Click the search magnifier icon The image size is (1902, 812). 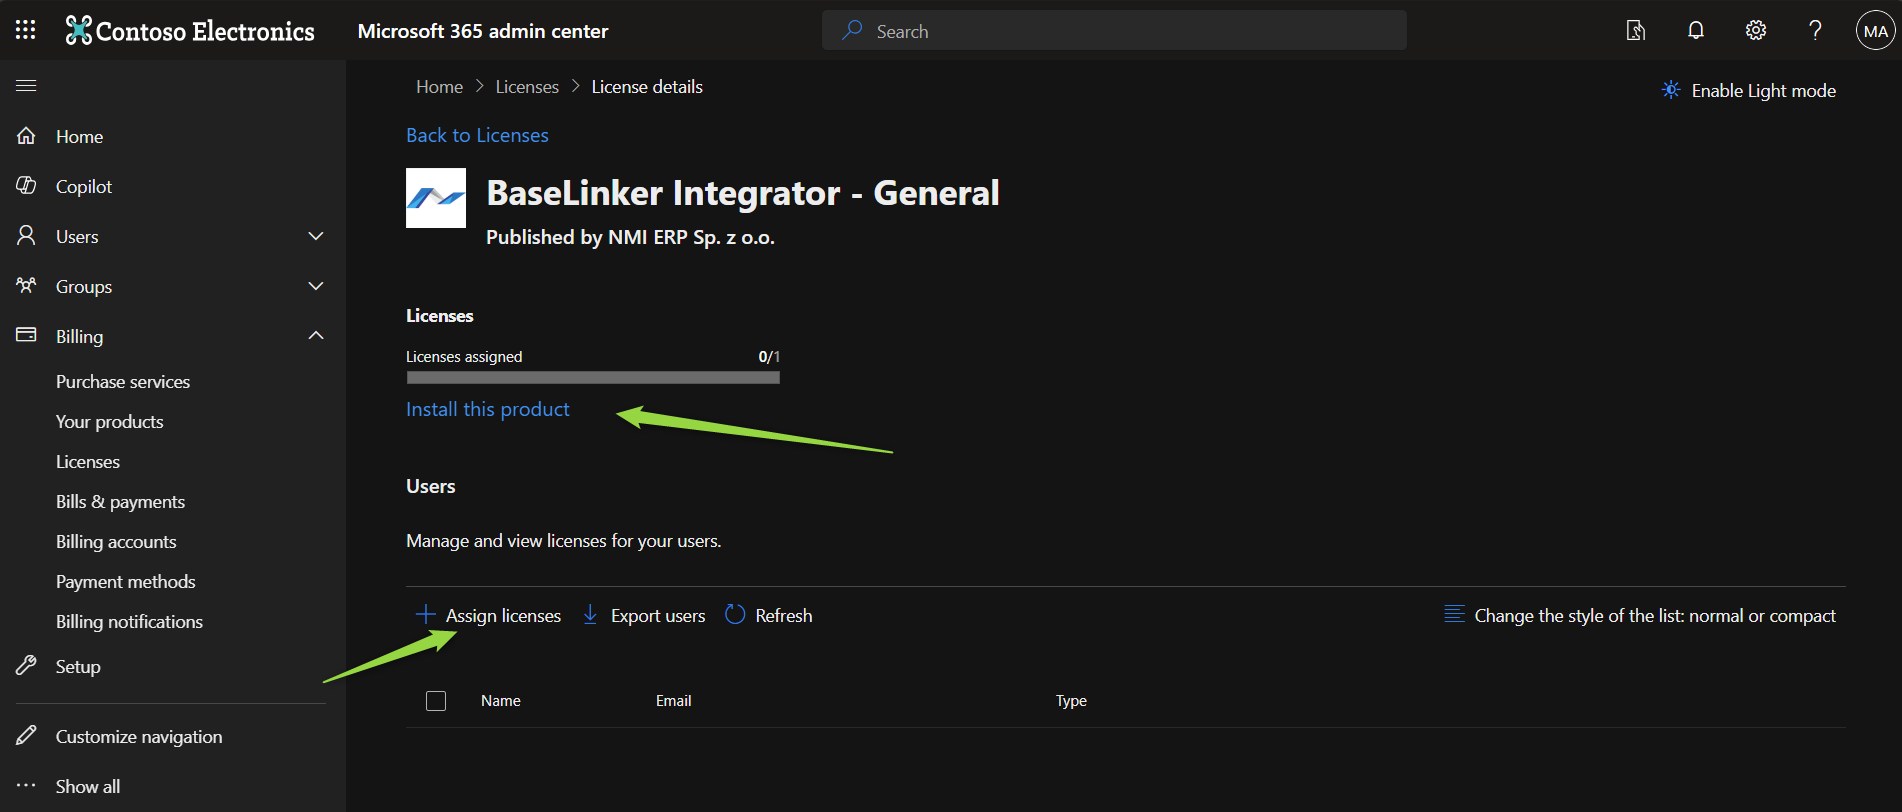click(x=852, y=30)
